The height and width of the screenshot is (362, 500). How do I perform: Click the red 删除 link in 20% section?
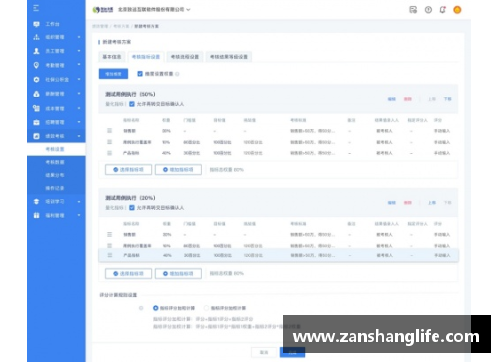point(408,203)
